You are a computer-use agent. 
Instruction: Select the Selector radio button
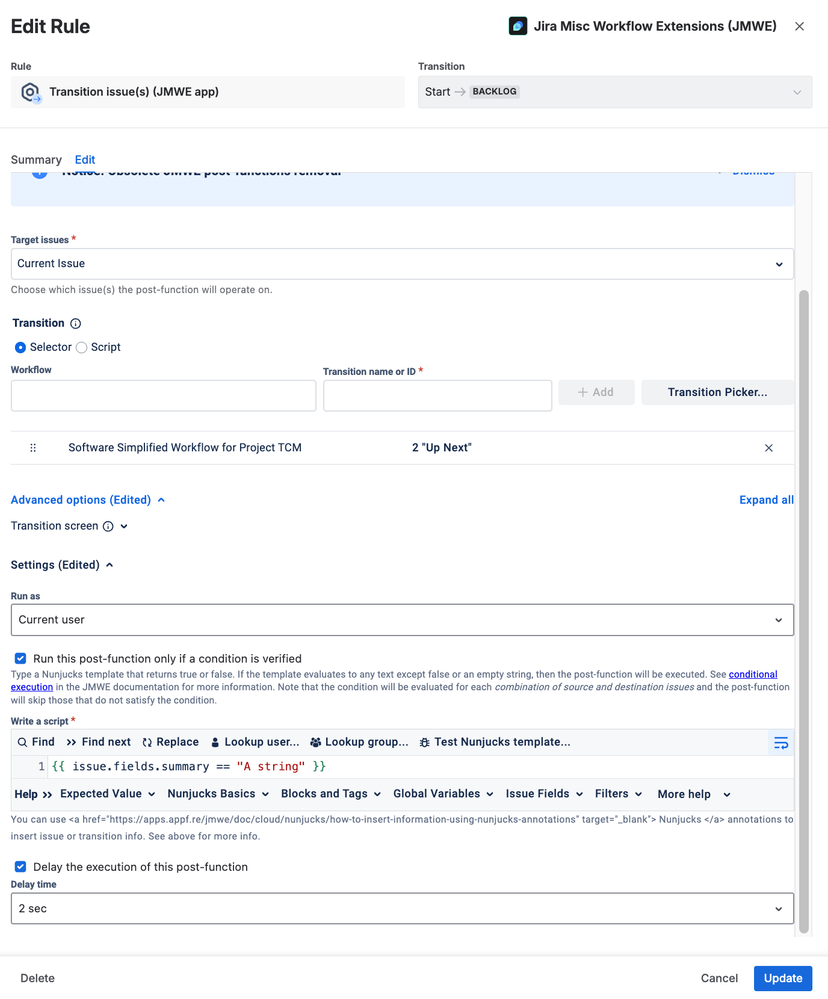click(x=20, y=347)
